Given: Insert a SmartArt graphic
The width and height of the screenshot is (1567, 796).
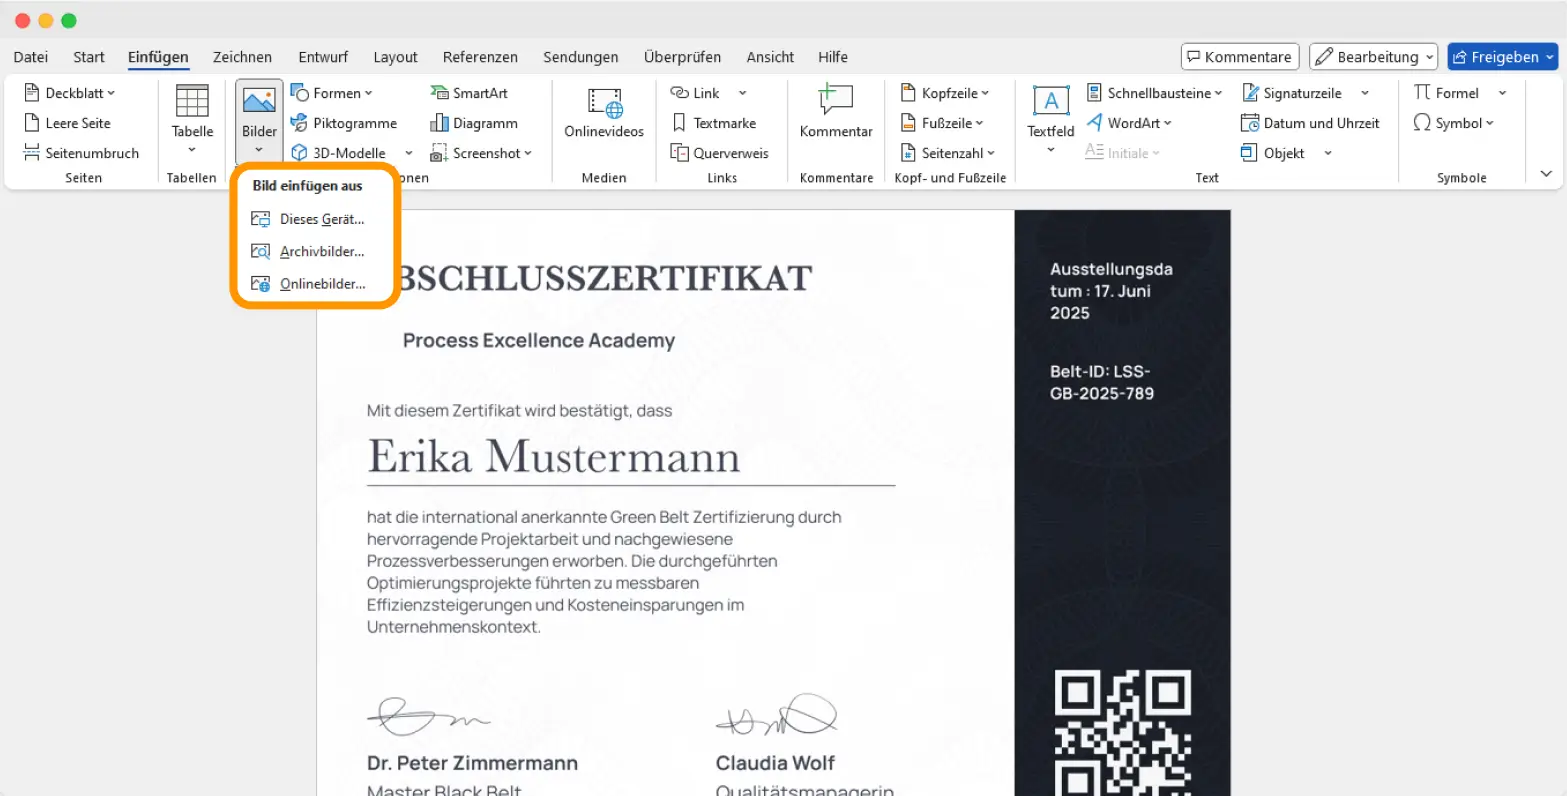Looking at the screenshot, I should [x=469, y=93].
